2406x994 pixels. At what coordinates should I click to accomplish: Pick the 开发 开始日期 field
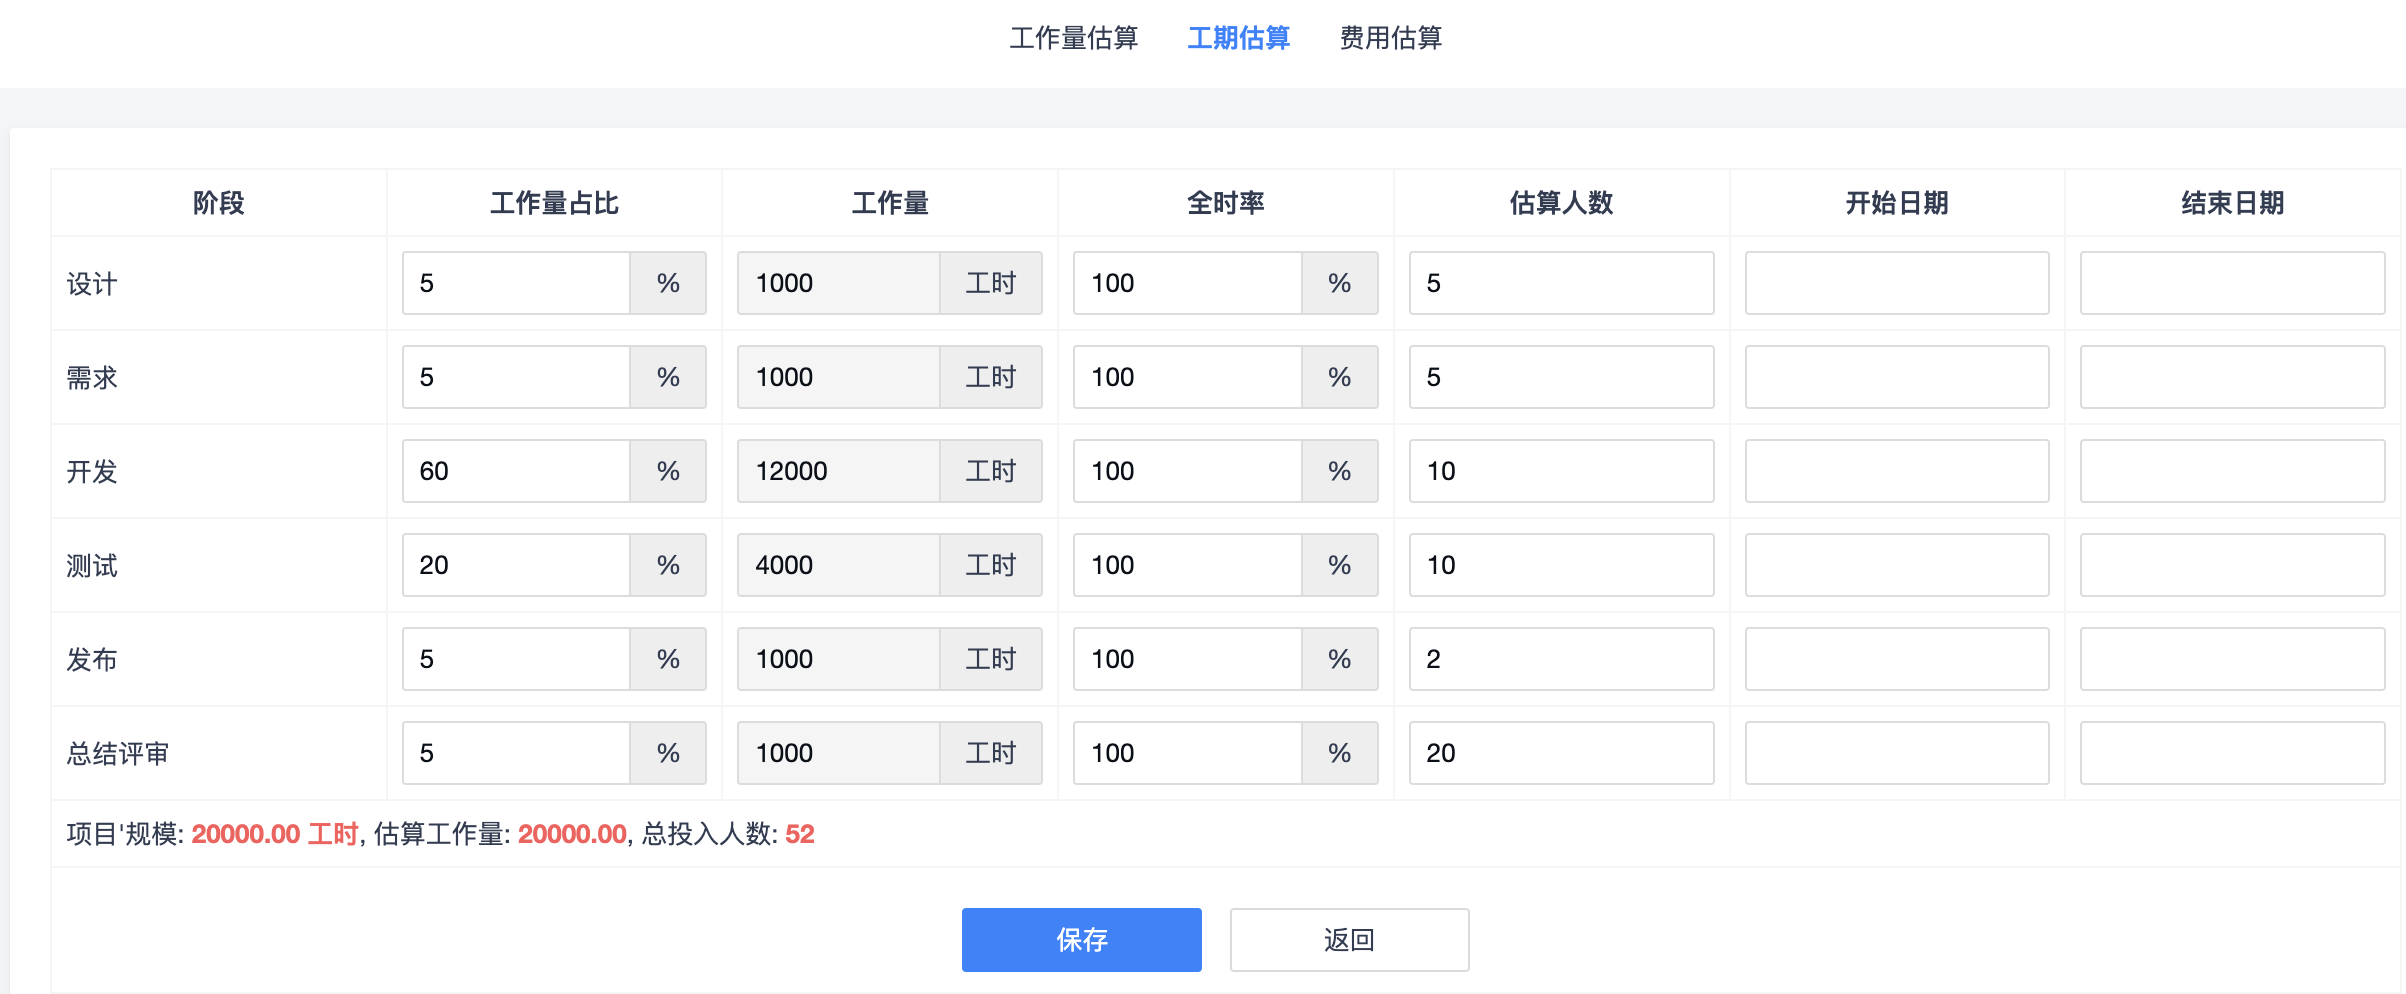pyautogui.click(x=1896, y=471)
